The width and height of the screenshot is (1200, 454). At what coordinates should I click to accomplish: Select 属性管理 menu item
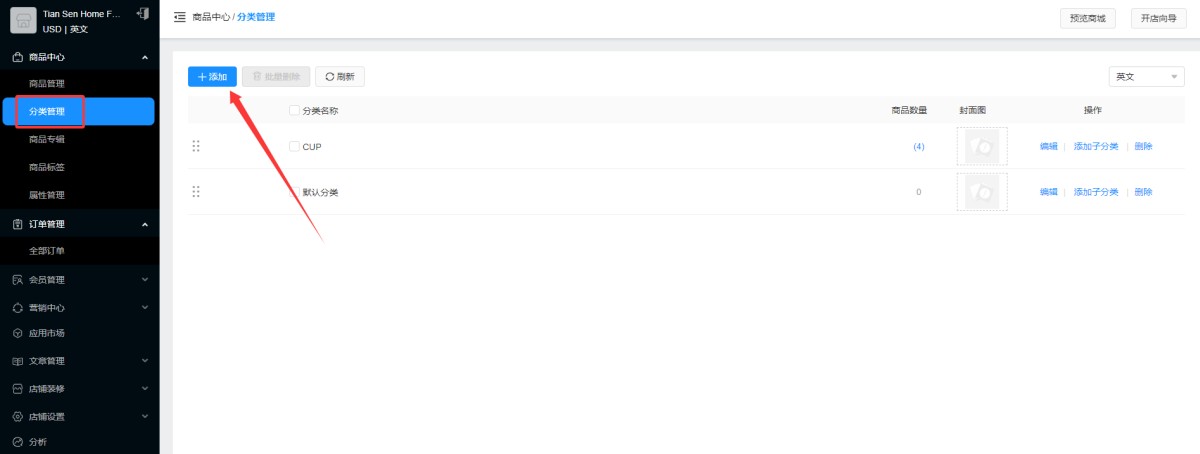[47, 195]
